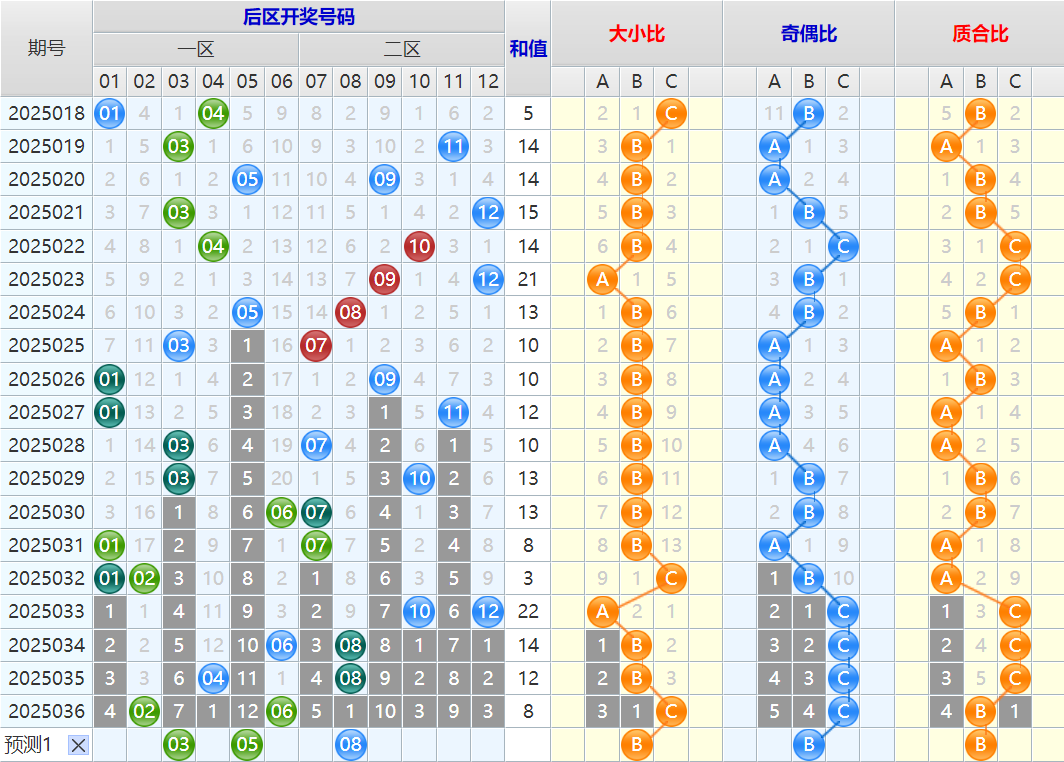
Task: Click the 奇偶比 section header
Action: click(x=809, y=33)
